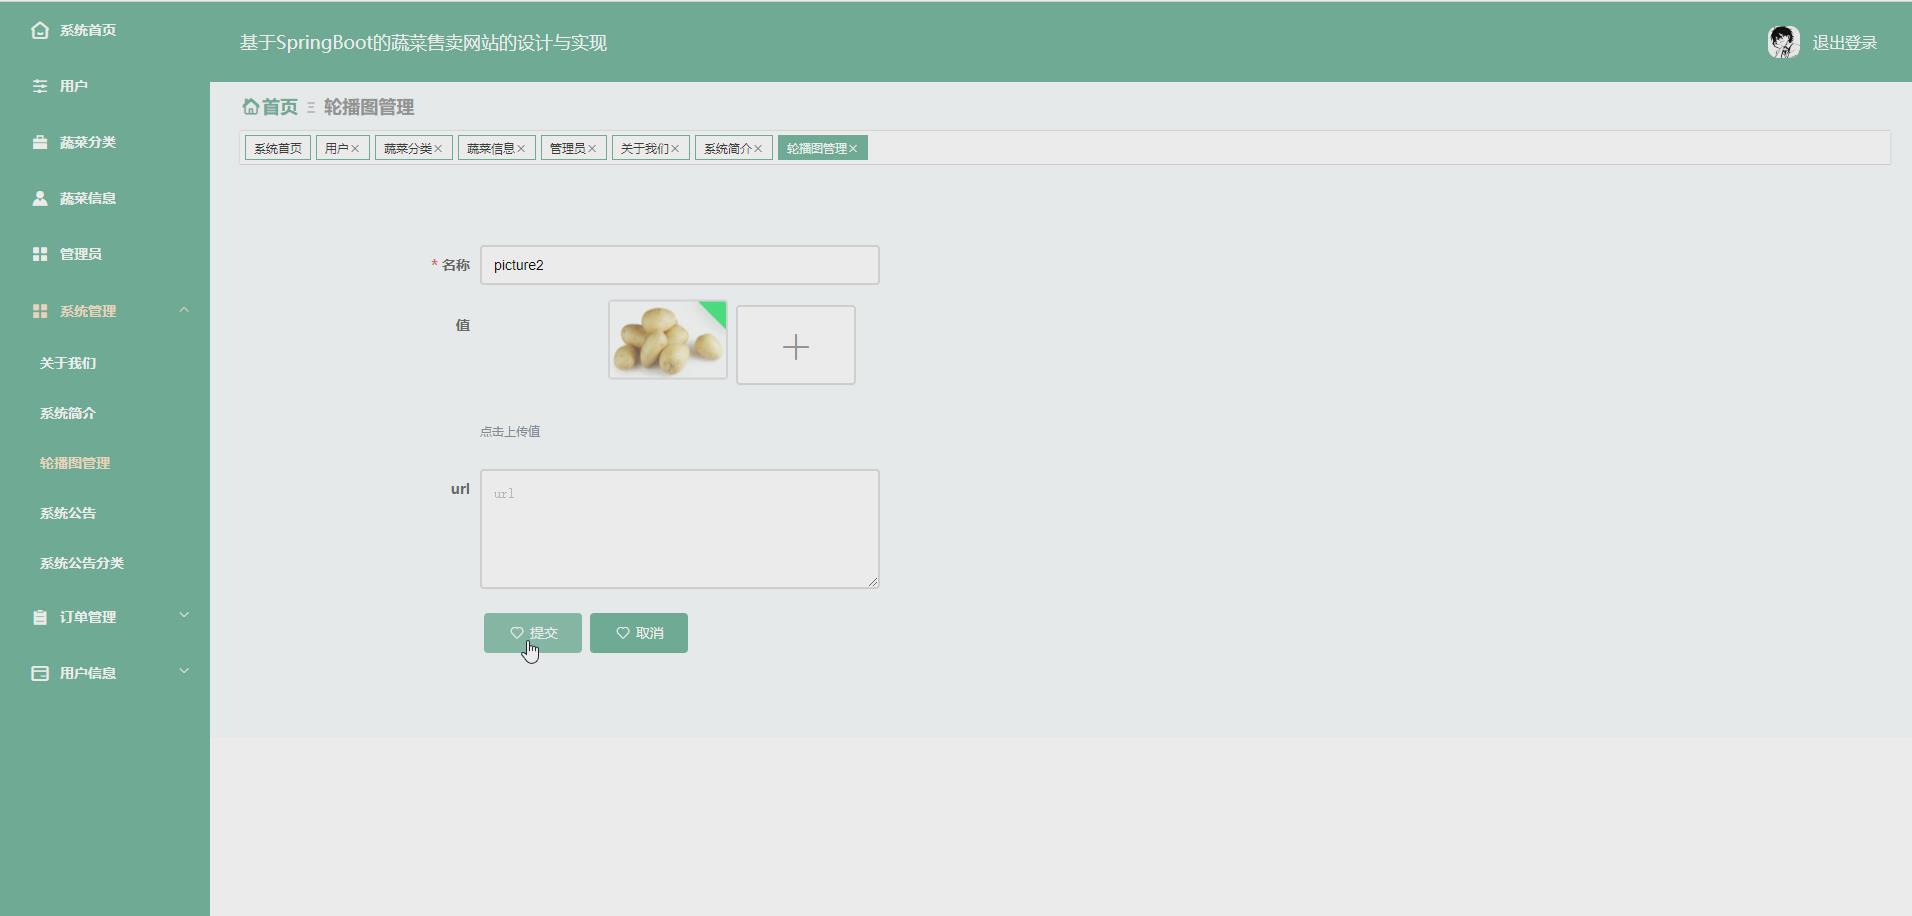This screenshot has height=916, width=1912.
Task: Select the 管理员 grid icon
Action: coord(40,254)
